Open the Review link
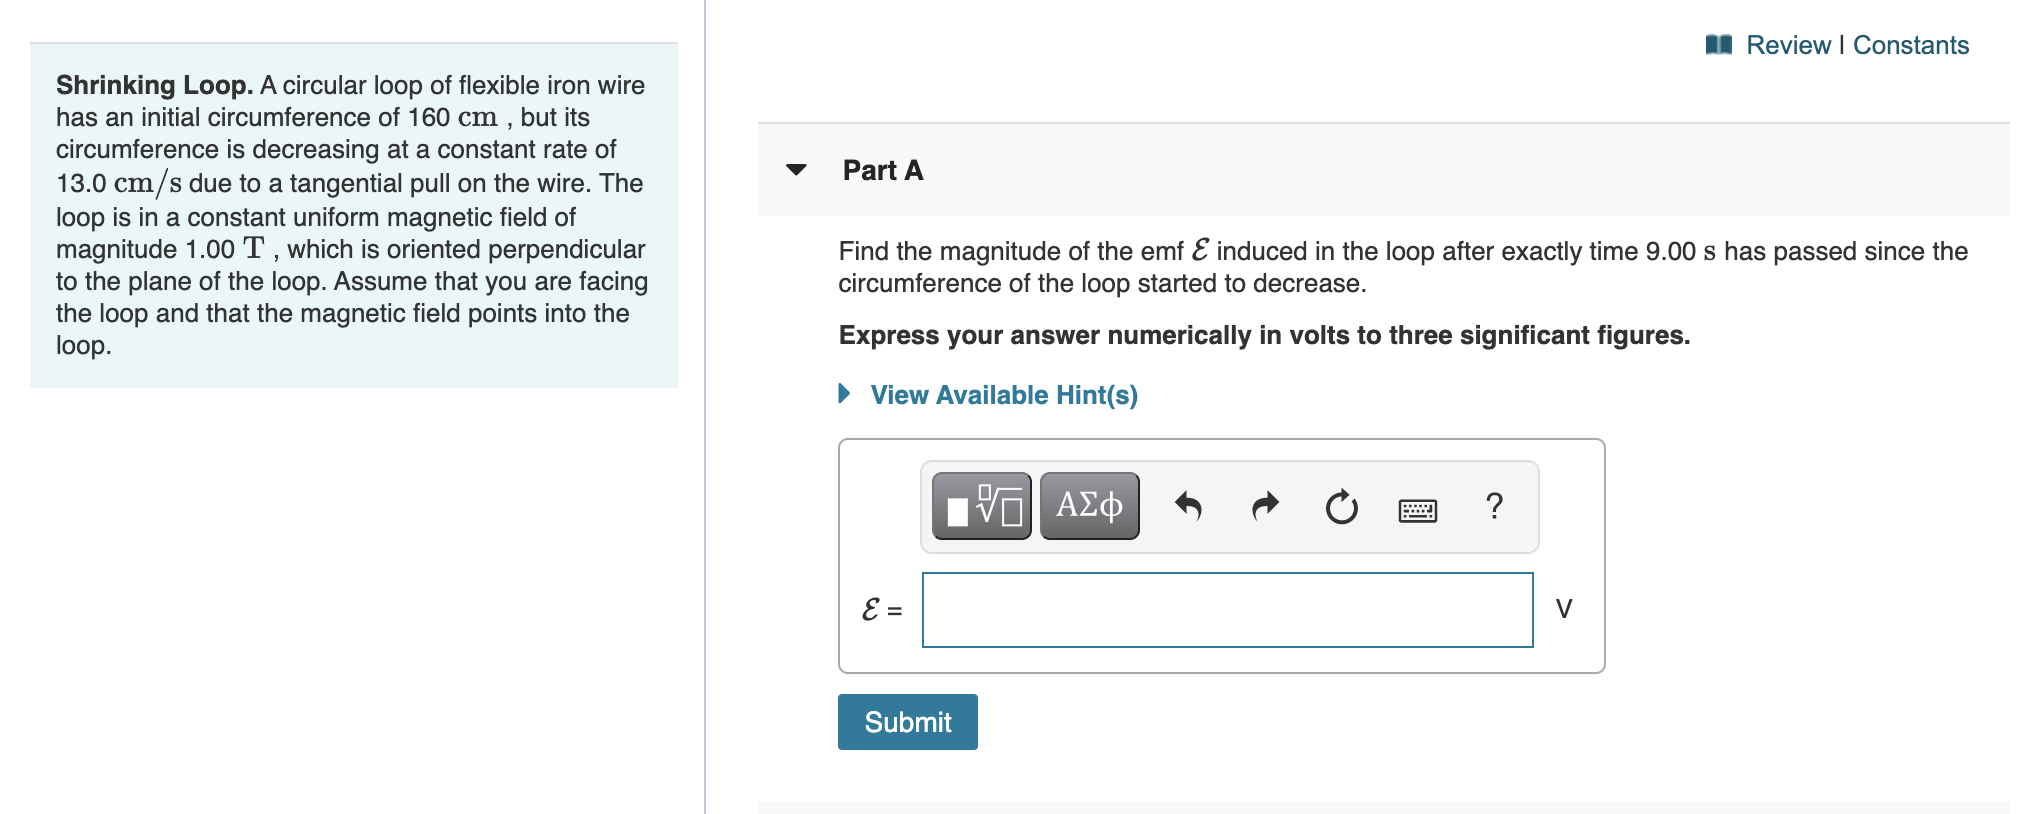2034x814 pixels. tap(1788, 45)
